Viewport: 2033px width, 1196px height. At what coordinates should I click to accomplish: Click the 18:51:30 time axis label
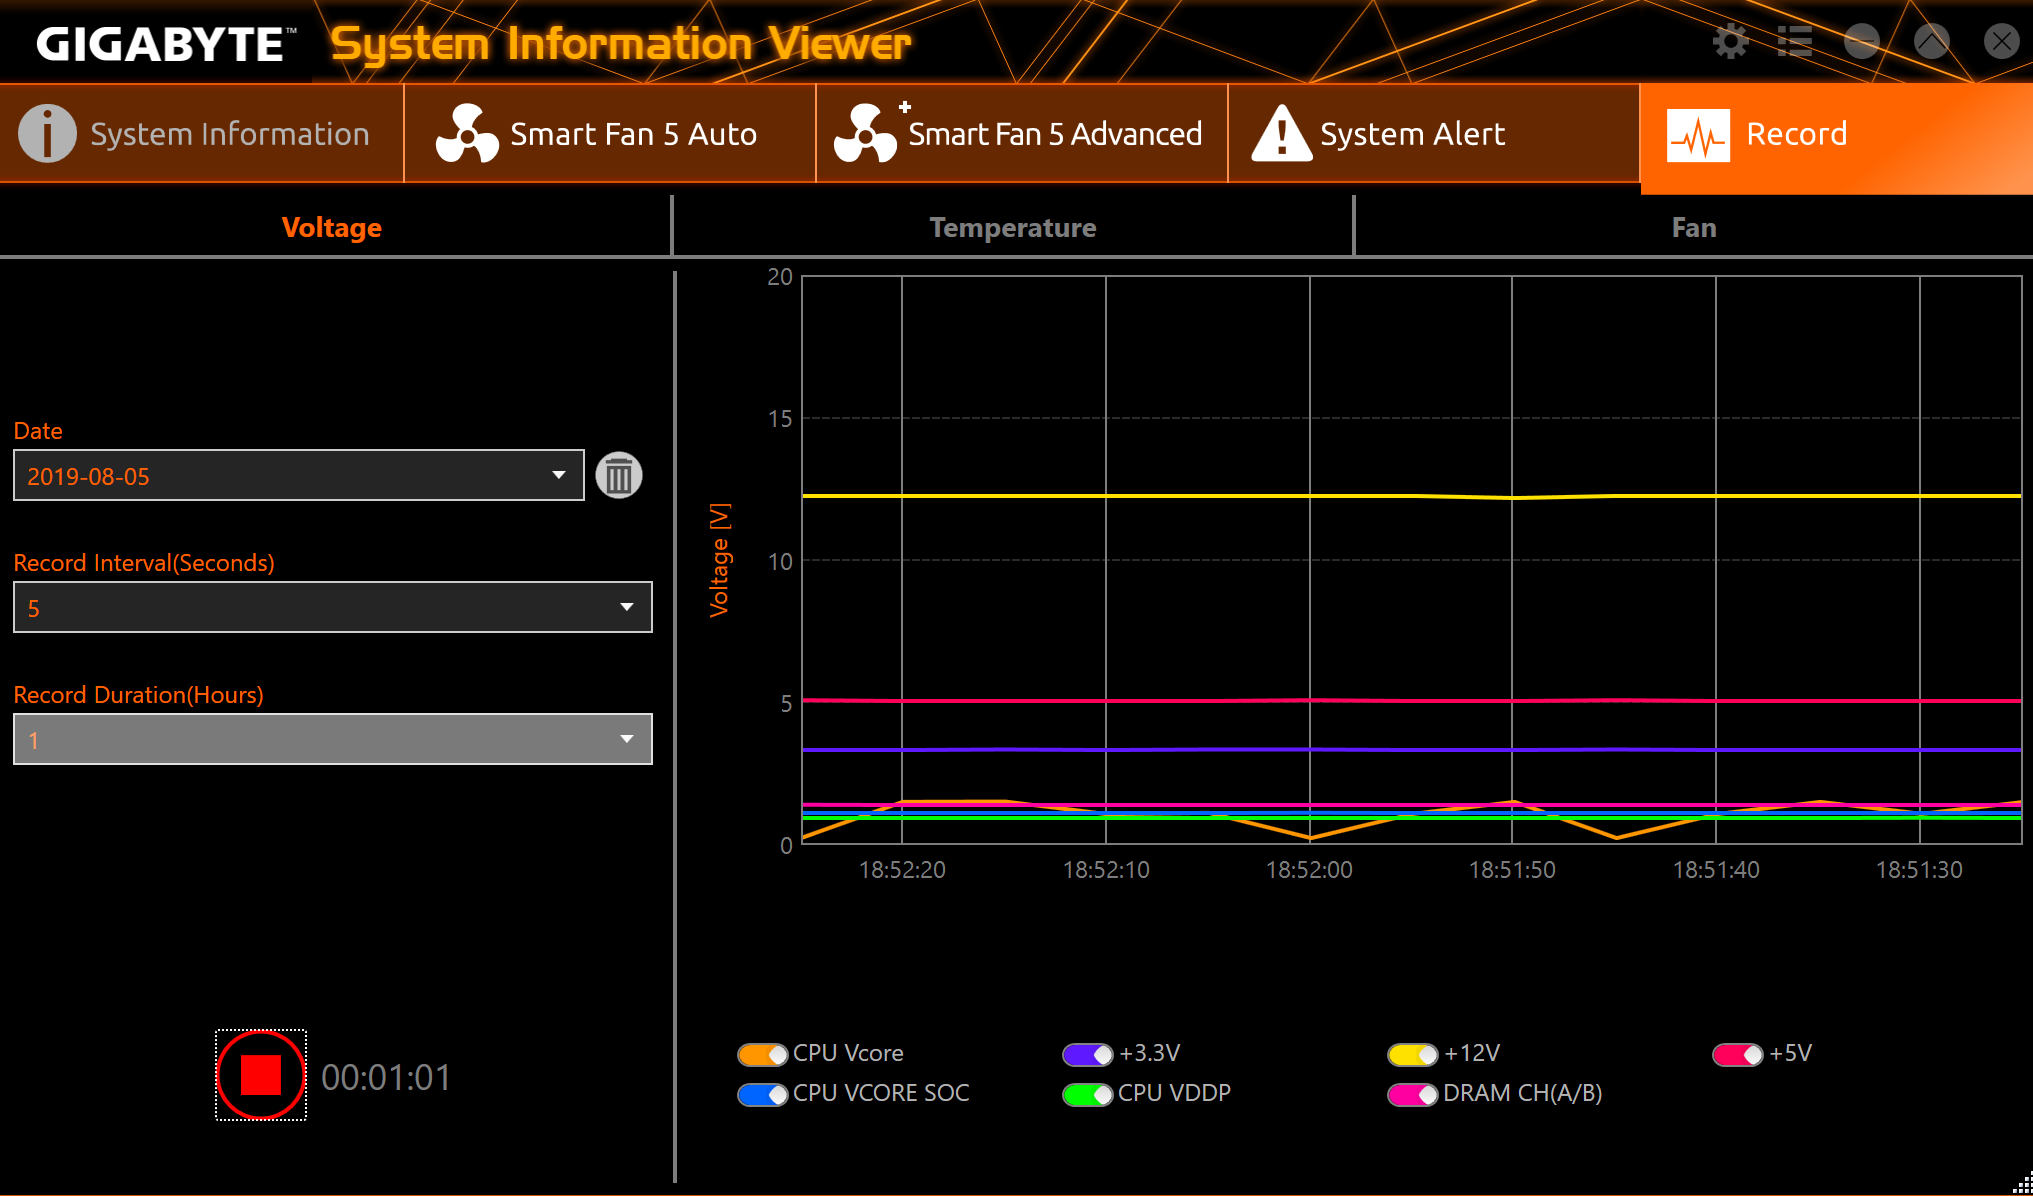coord(1919,870)
